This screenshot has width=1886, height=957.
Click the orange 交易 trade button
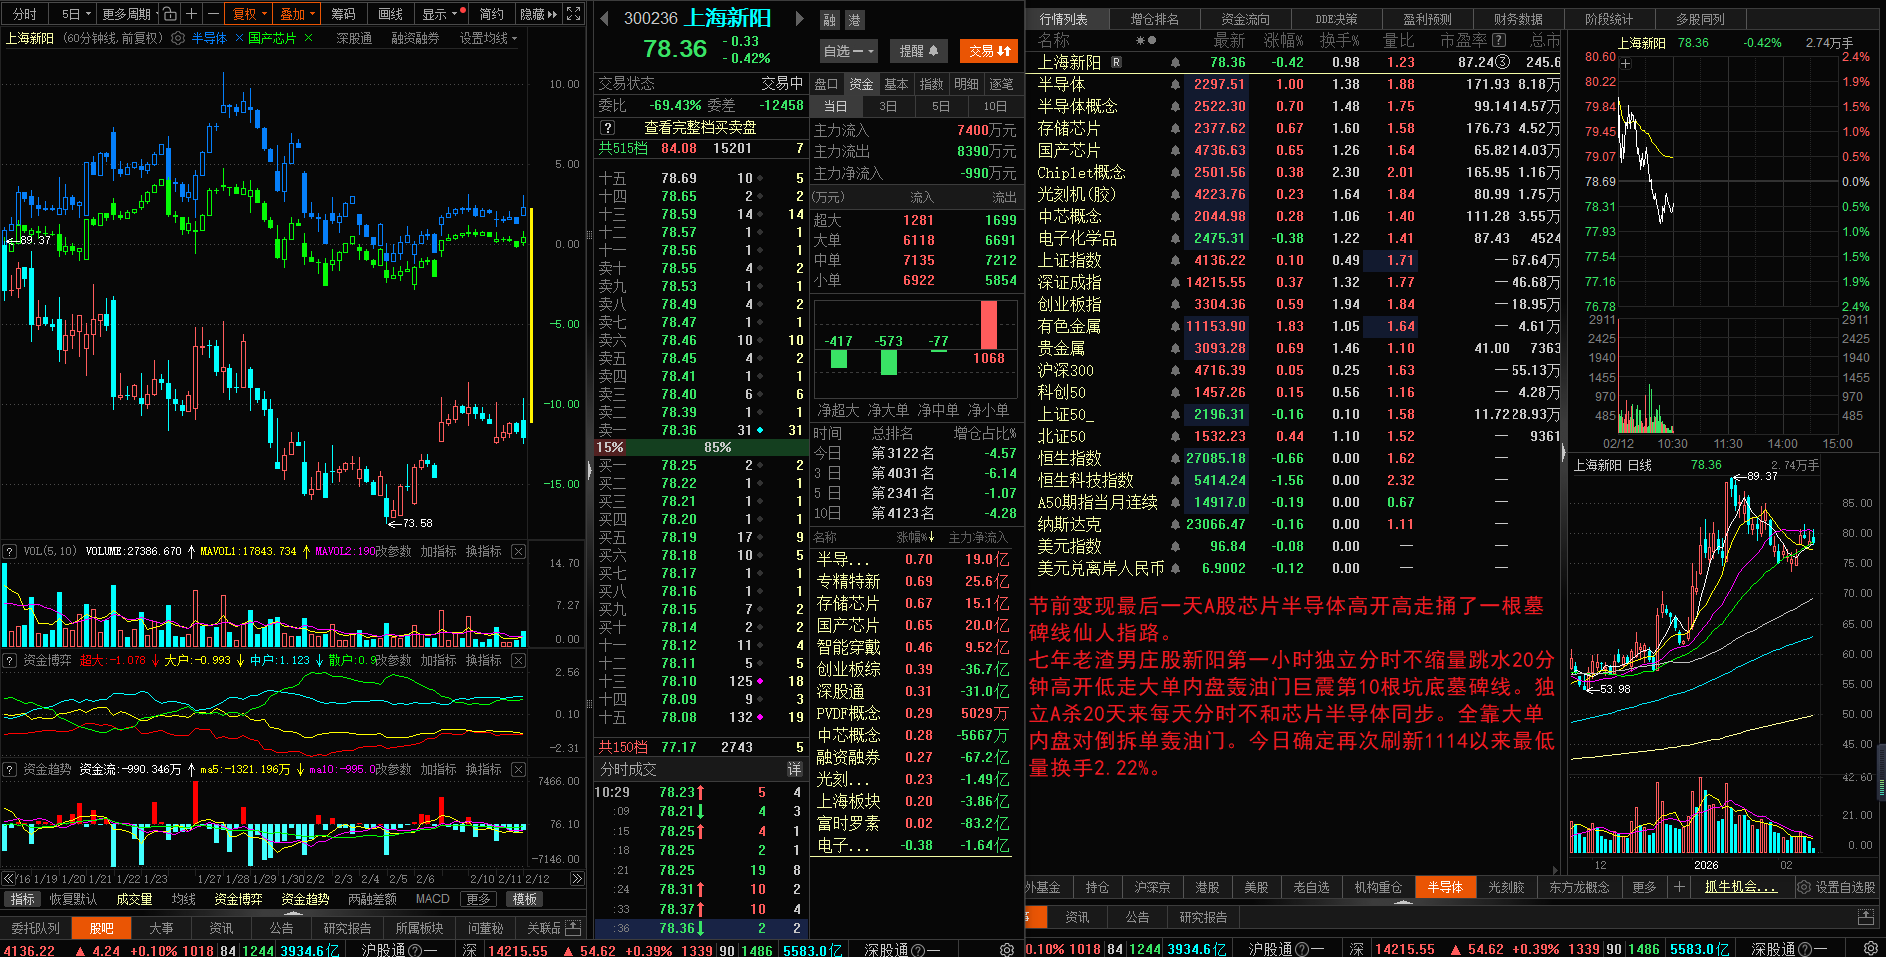[x=989, y=51]
